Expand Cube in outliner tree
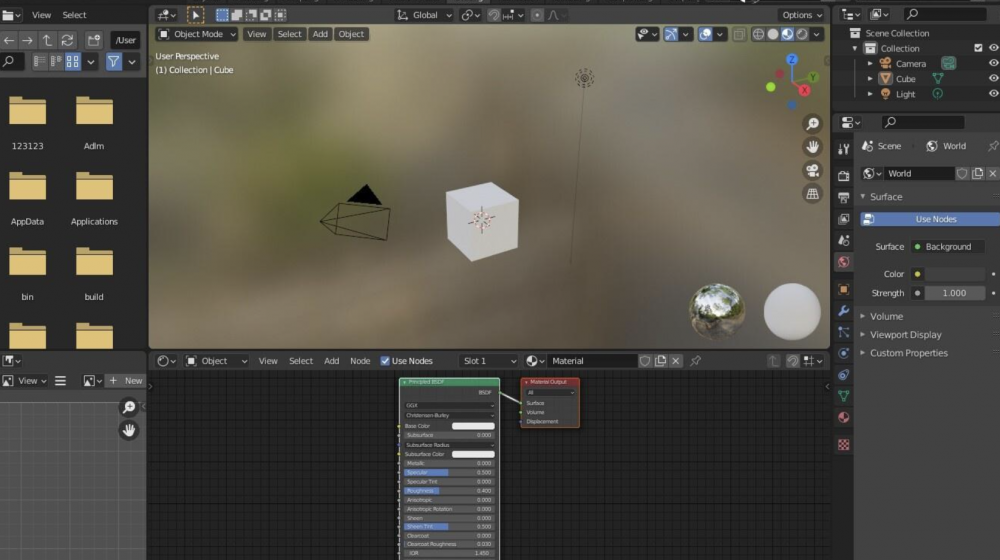 (x=870, y=78)
